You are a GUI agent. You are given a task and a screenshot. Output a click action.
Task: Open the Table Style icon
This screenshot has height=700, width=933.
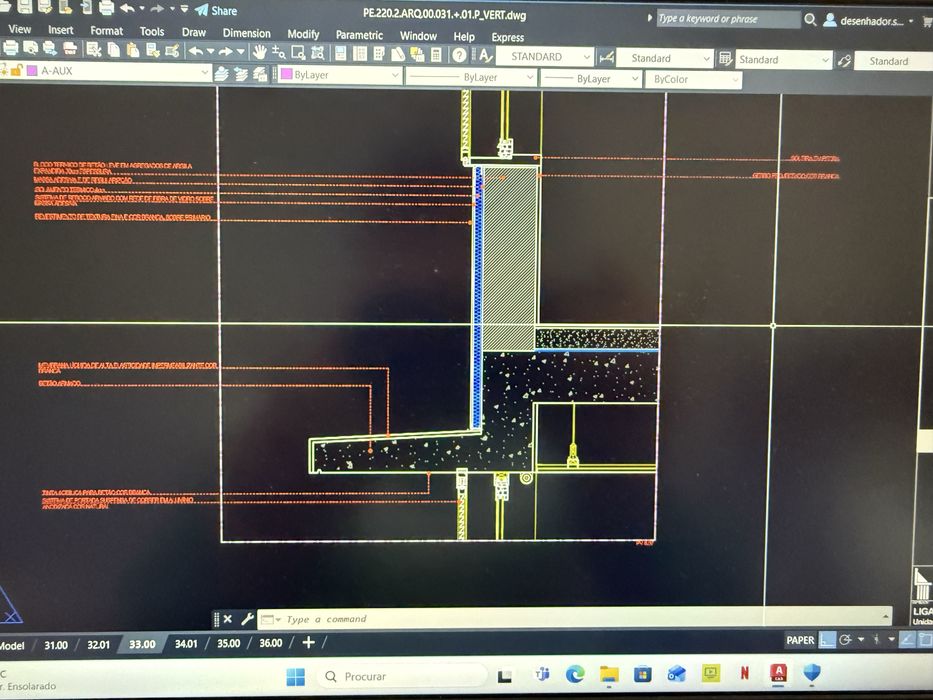click(725, 59)
